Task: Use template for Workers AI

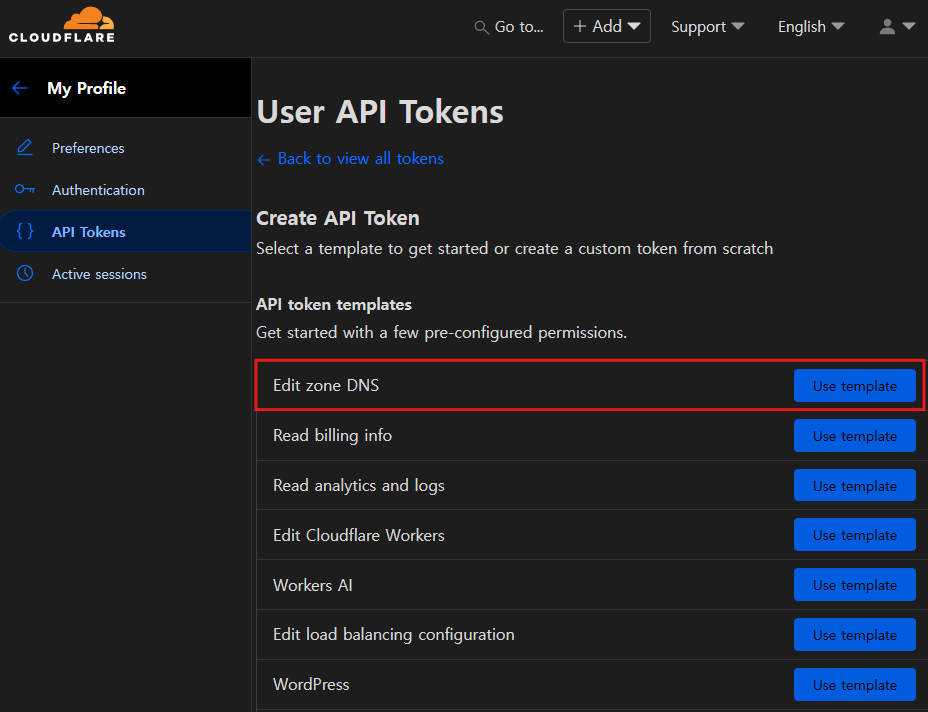Action: [855, 585]
